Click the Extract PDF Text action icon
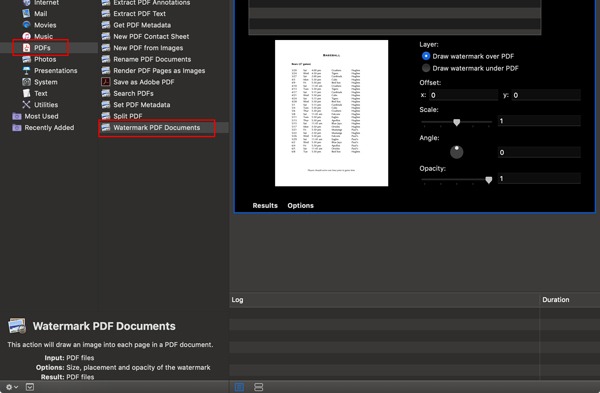600x393 pixels. point(106,13)
